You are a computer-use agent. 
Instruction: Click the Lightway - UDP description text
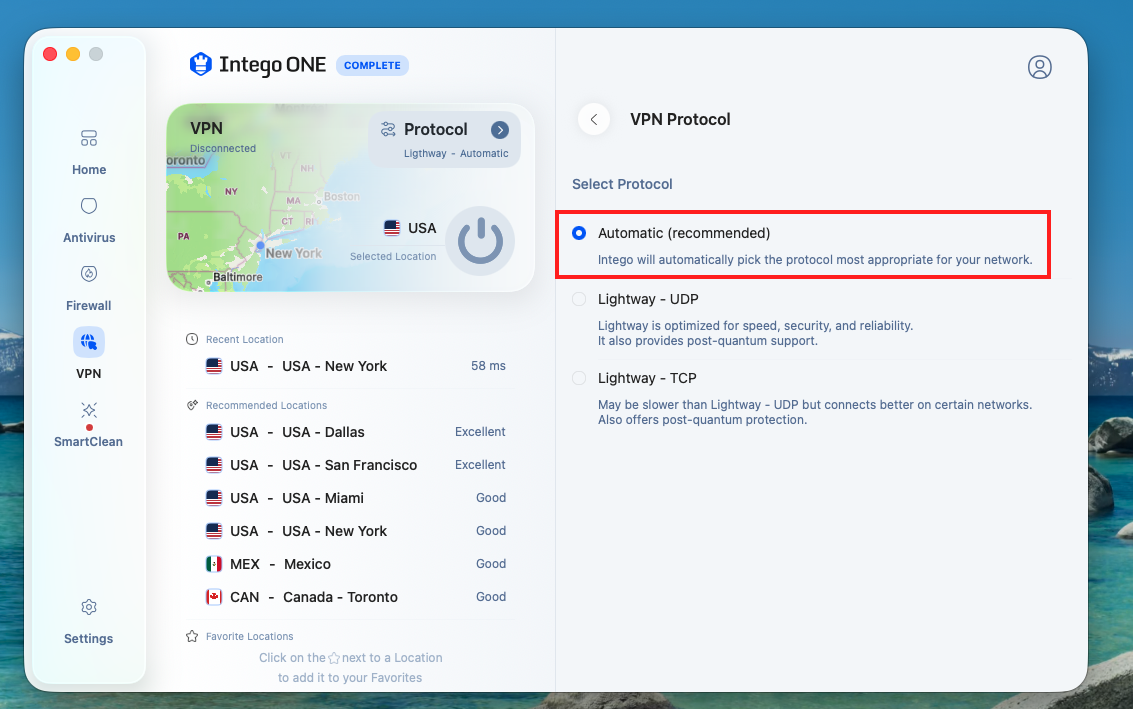point(755,333)
